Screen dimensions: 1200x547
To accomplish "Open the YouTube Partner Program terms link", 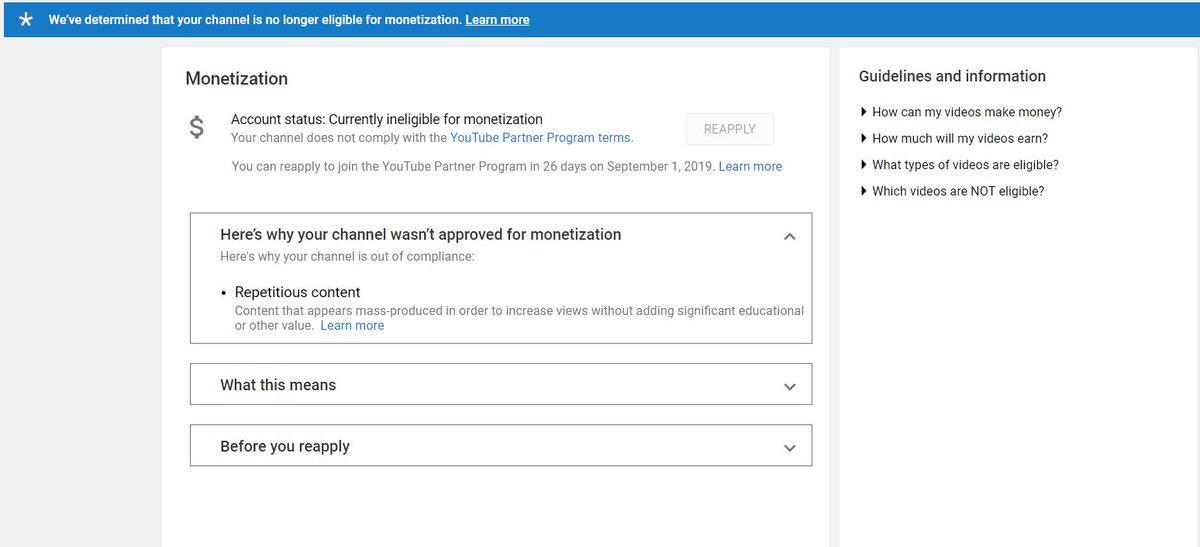I will pyautogui.click(x=541, y=138).
